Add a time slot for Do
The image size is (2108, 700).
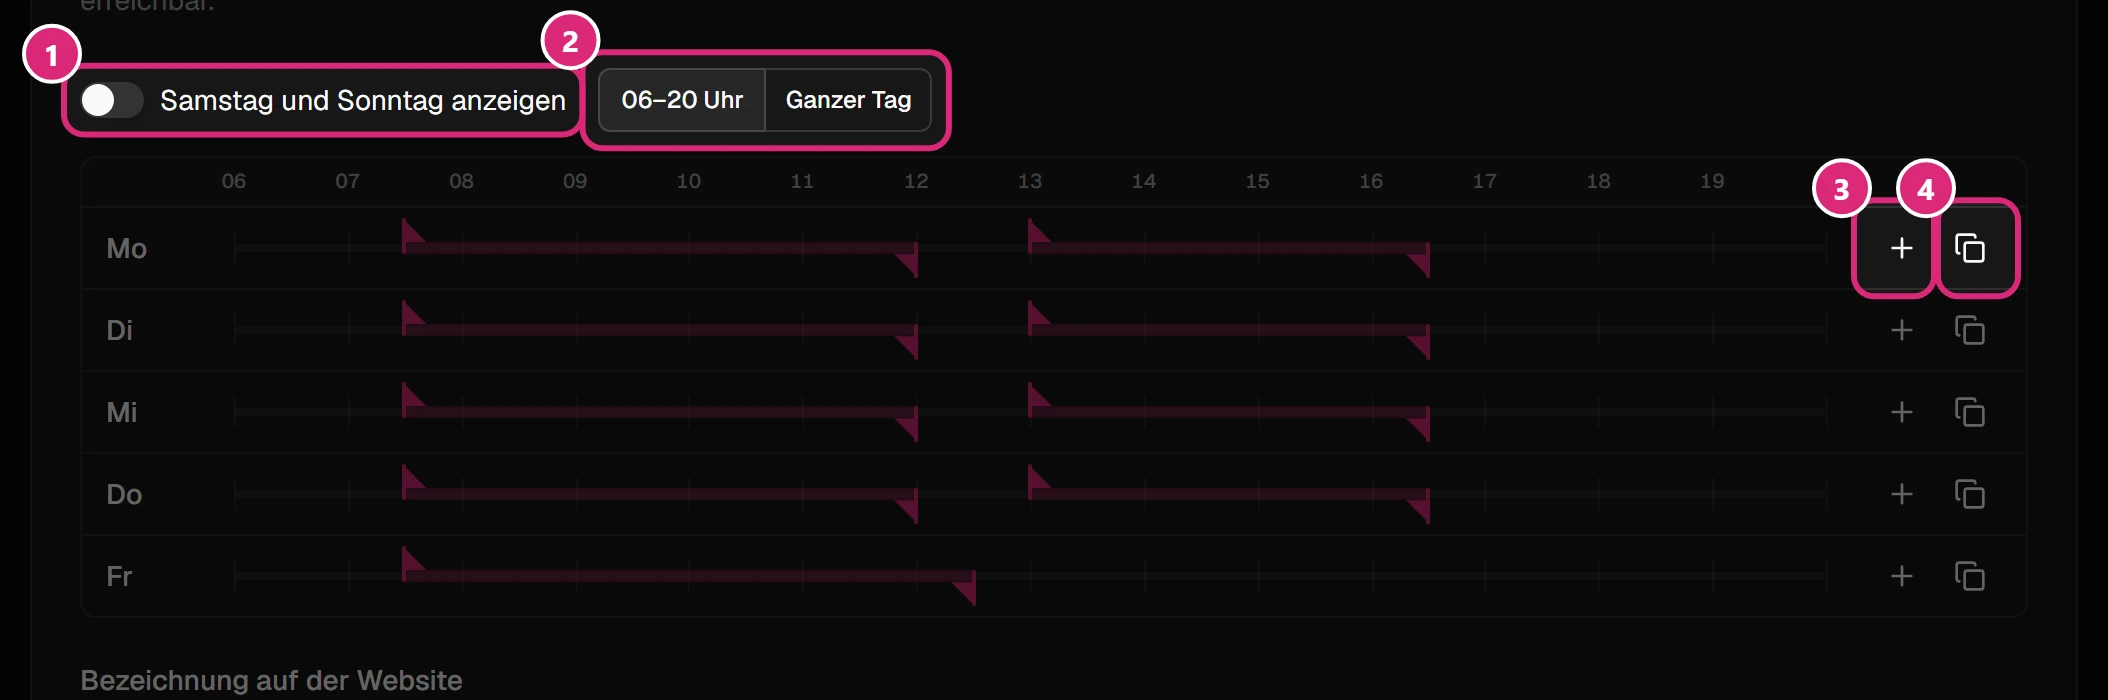1901,494
